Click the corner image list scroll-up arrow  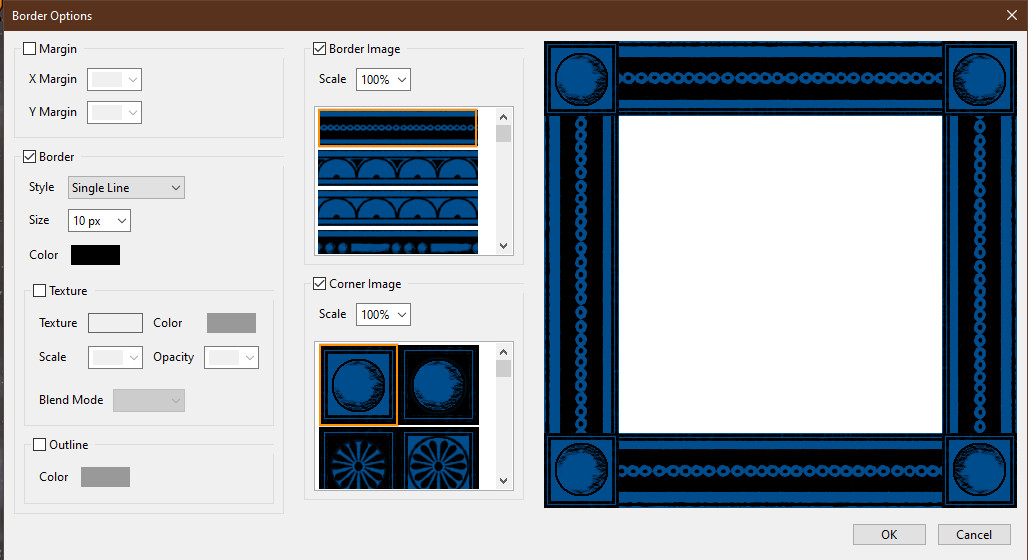coord(504,352)
